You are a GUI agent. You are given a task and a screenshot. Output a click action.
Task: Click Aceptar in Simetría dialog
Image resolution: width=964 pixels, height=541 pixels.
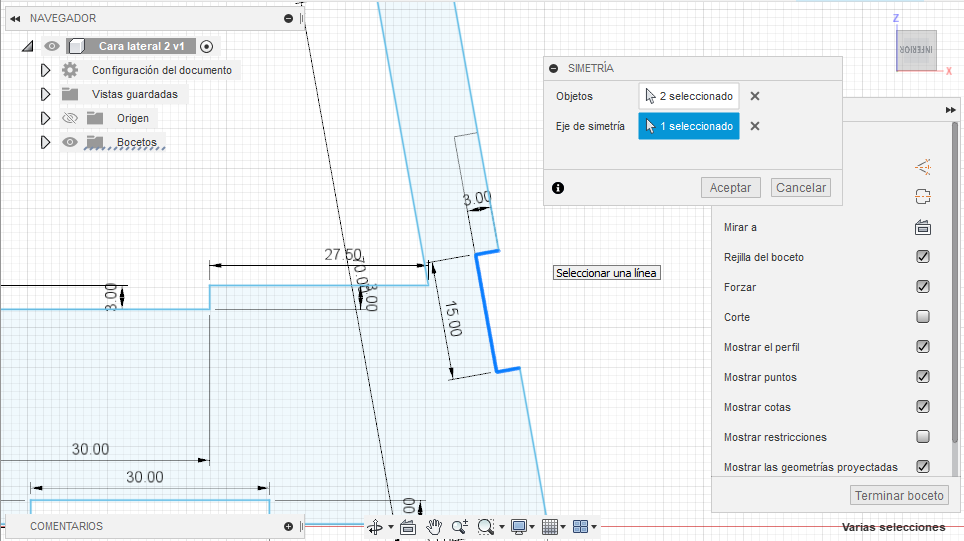click(x=730, y=188)
